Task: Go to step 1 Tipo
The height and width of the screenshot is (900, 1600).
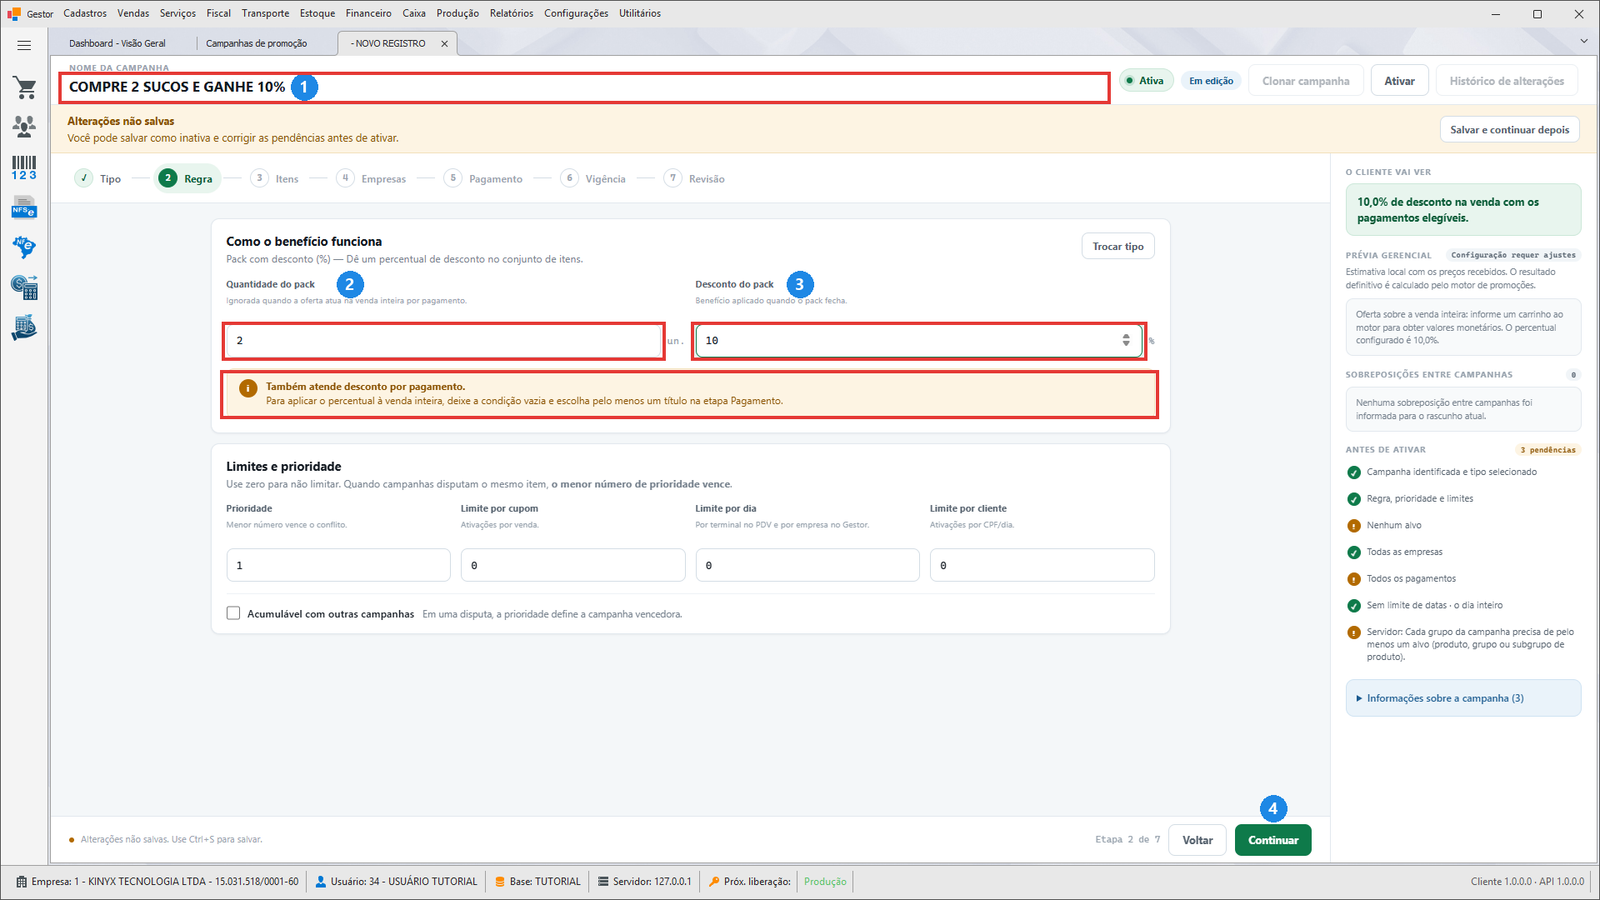Action: (x=98, y=178)
